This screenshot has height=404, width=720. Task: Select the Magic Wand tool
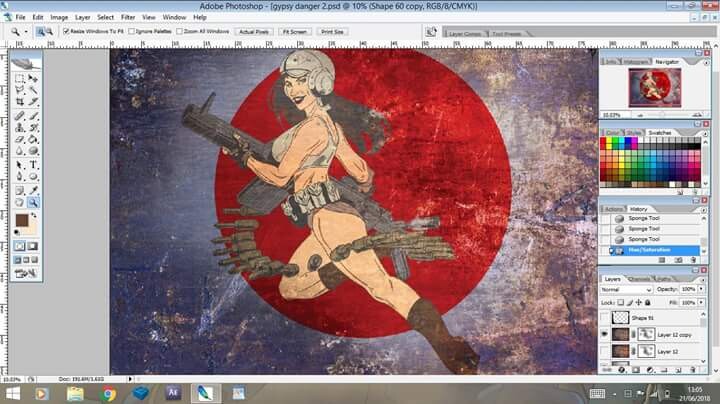(x=33, y=90)
